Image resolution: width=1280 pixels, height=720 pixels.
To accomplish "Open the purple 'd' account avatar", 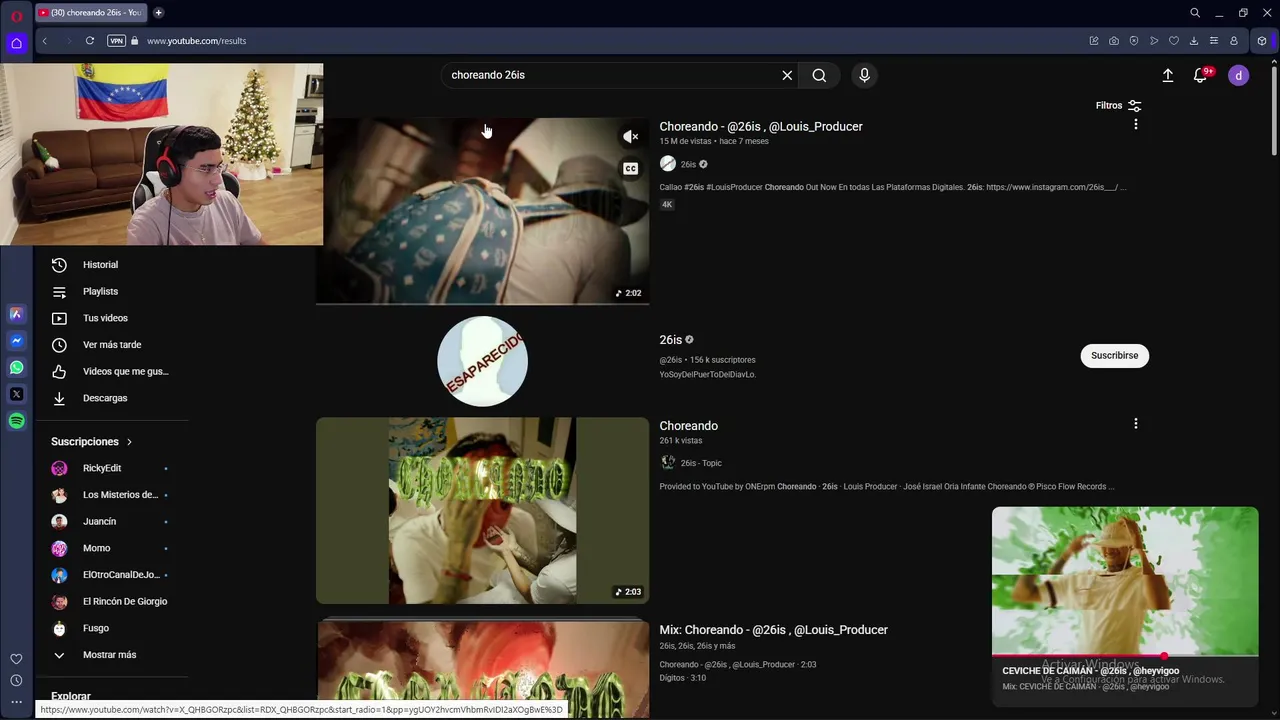I will click(x=1239, y=75).
